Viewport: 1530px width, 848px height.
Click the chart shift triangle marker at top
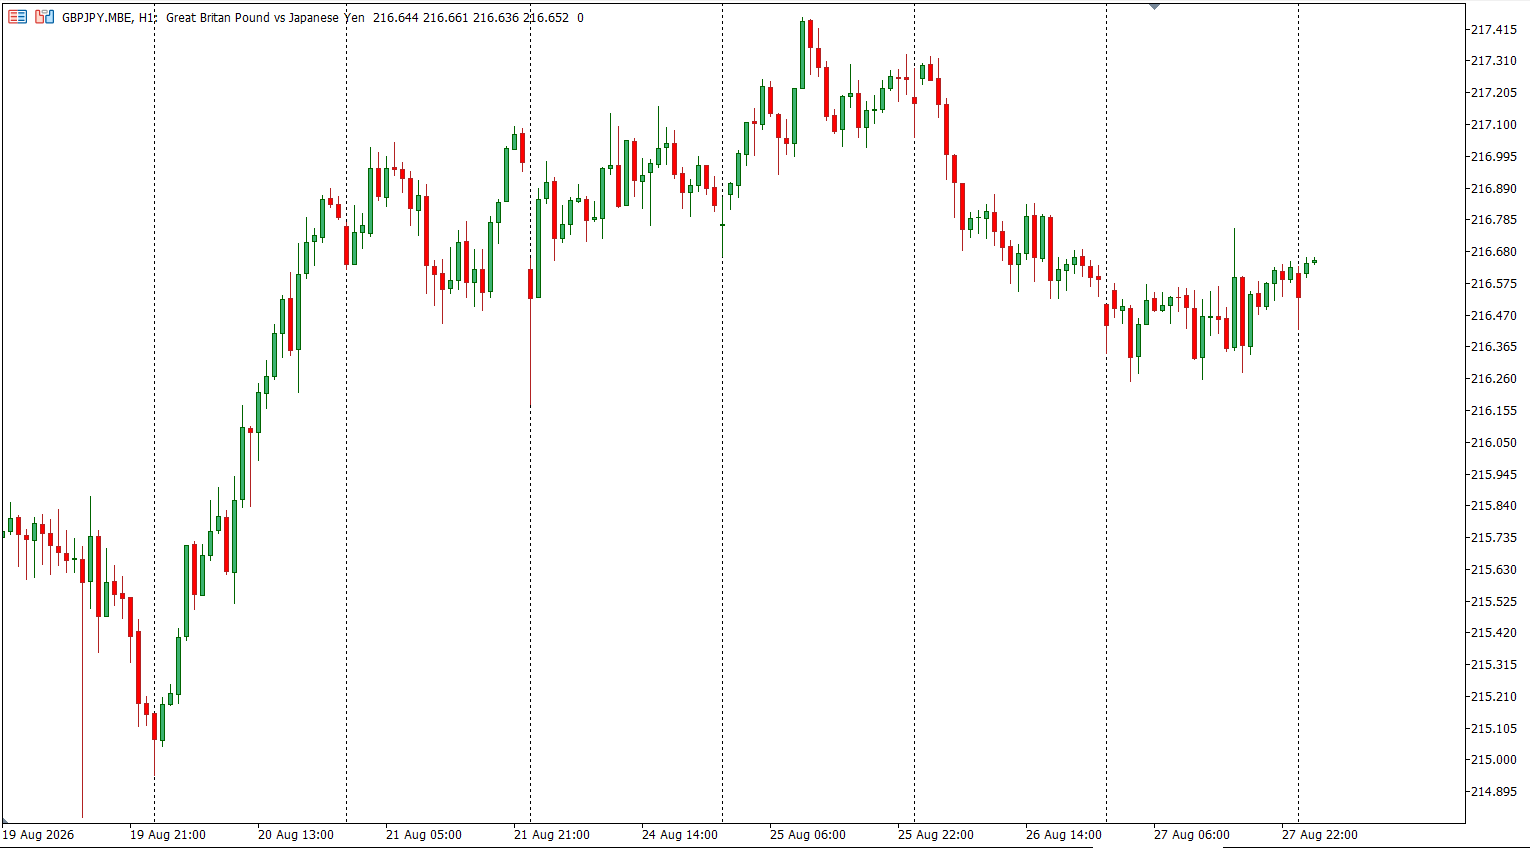[x=1154, y=7]
